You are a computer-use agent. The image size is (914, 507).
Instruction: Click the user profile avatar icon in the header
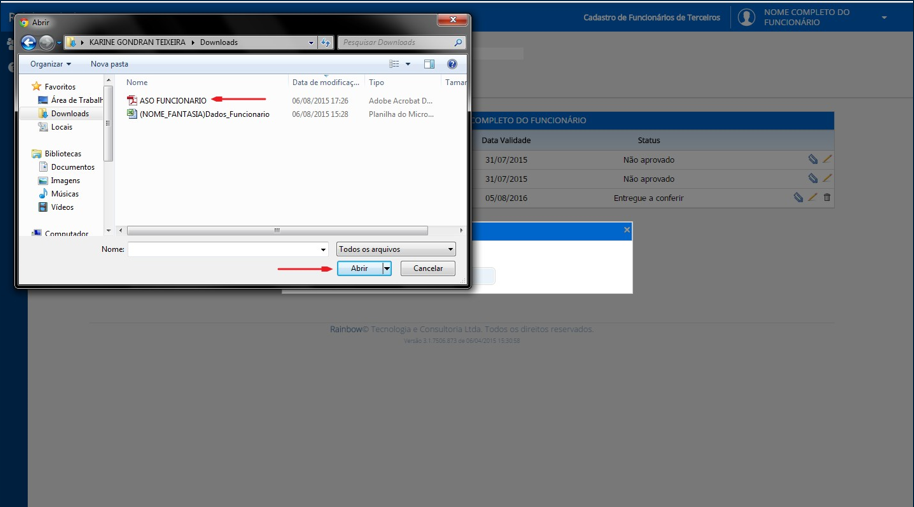[x=746, y=17]
